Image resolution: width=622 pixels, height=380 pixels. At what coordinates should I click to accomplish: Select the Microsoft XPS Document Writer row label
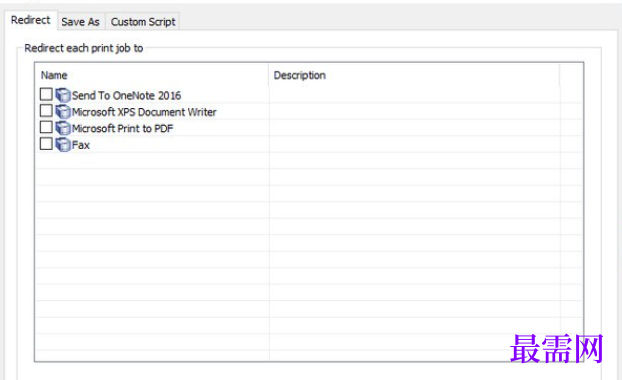(144, 112)
